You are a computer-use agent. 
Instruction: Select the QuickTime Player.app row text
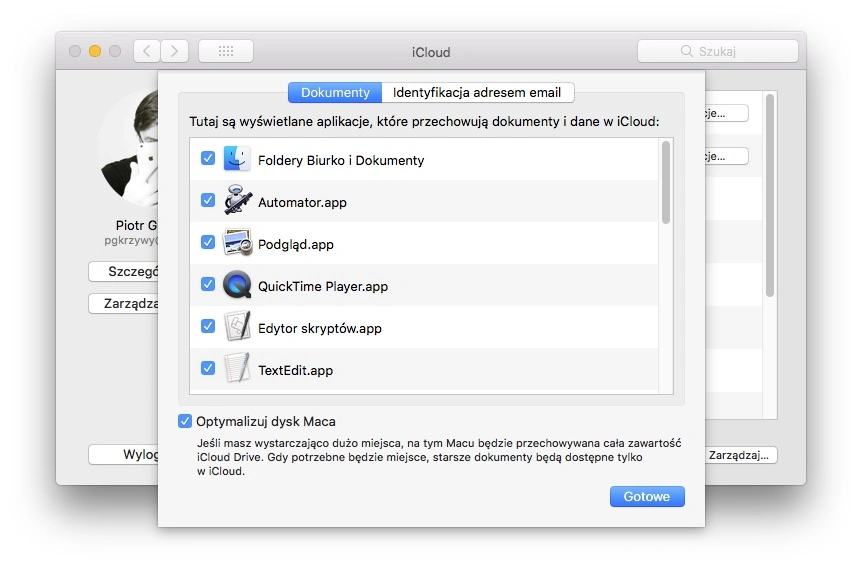(x=323, y=286)
